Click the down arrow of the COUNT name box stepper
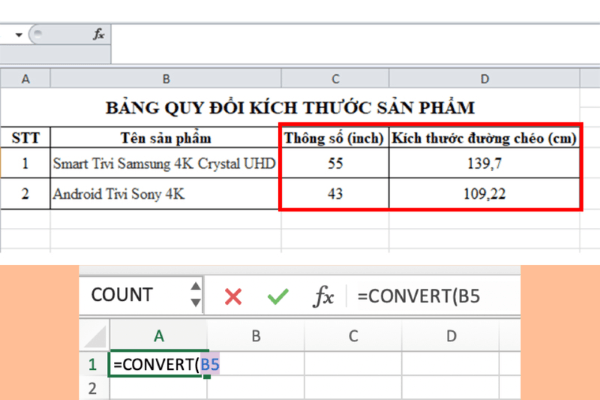Screen dimensions: 600x400 pos(196,303)
